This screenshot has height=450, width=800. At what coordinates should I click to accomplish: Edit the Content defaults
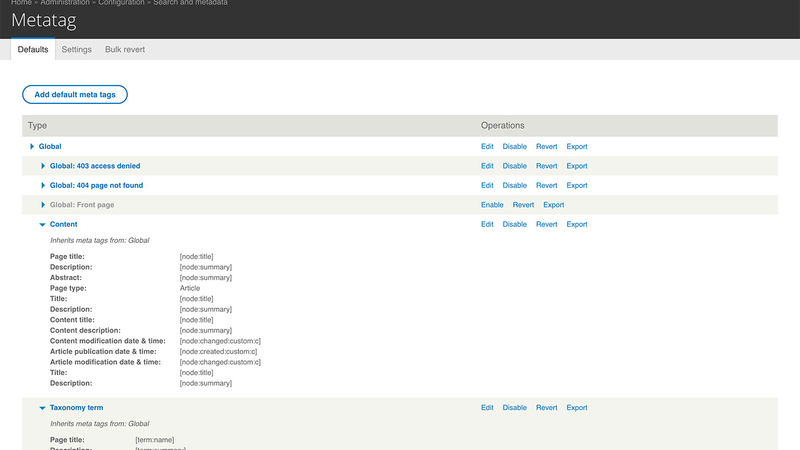pos(487,224)
